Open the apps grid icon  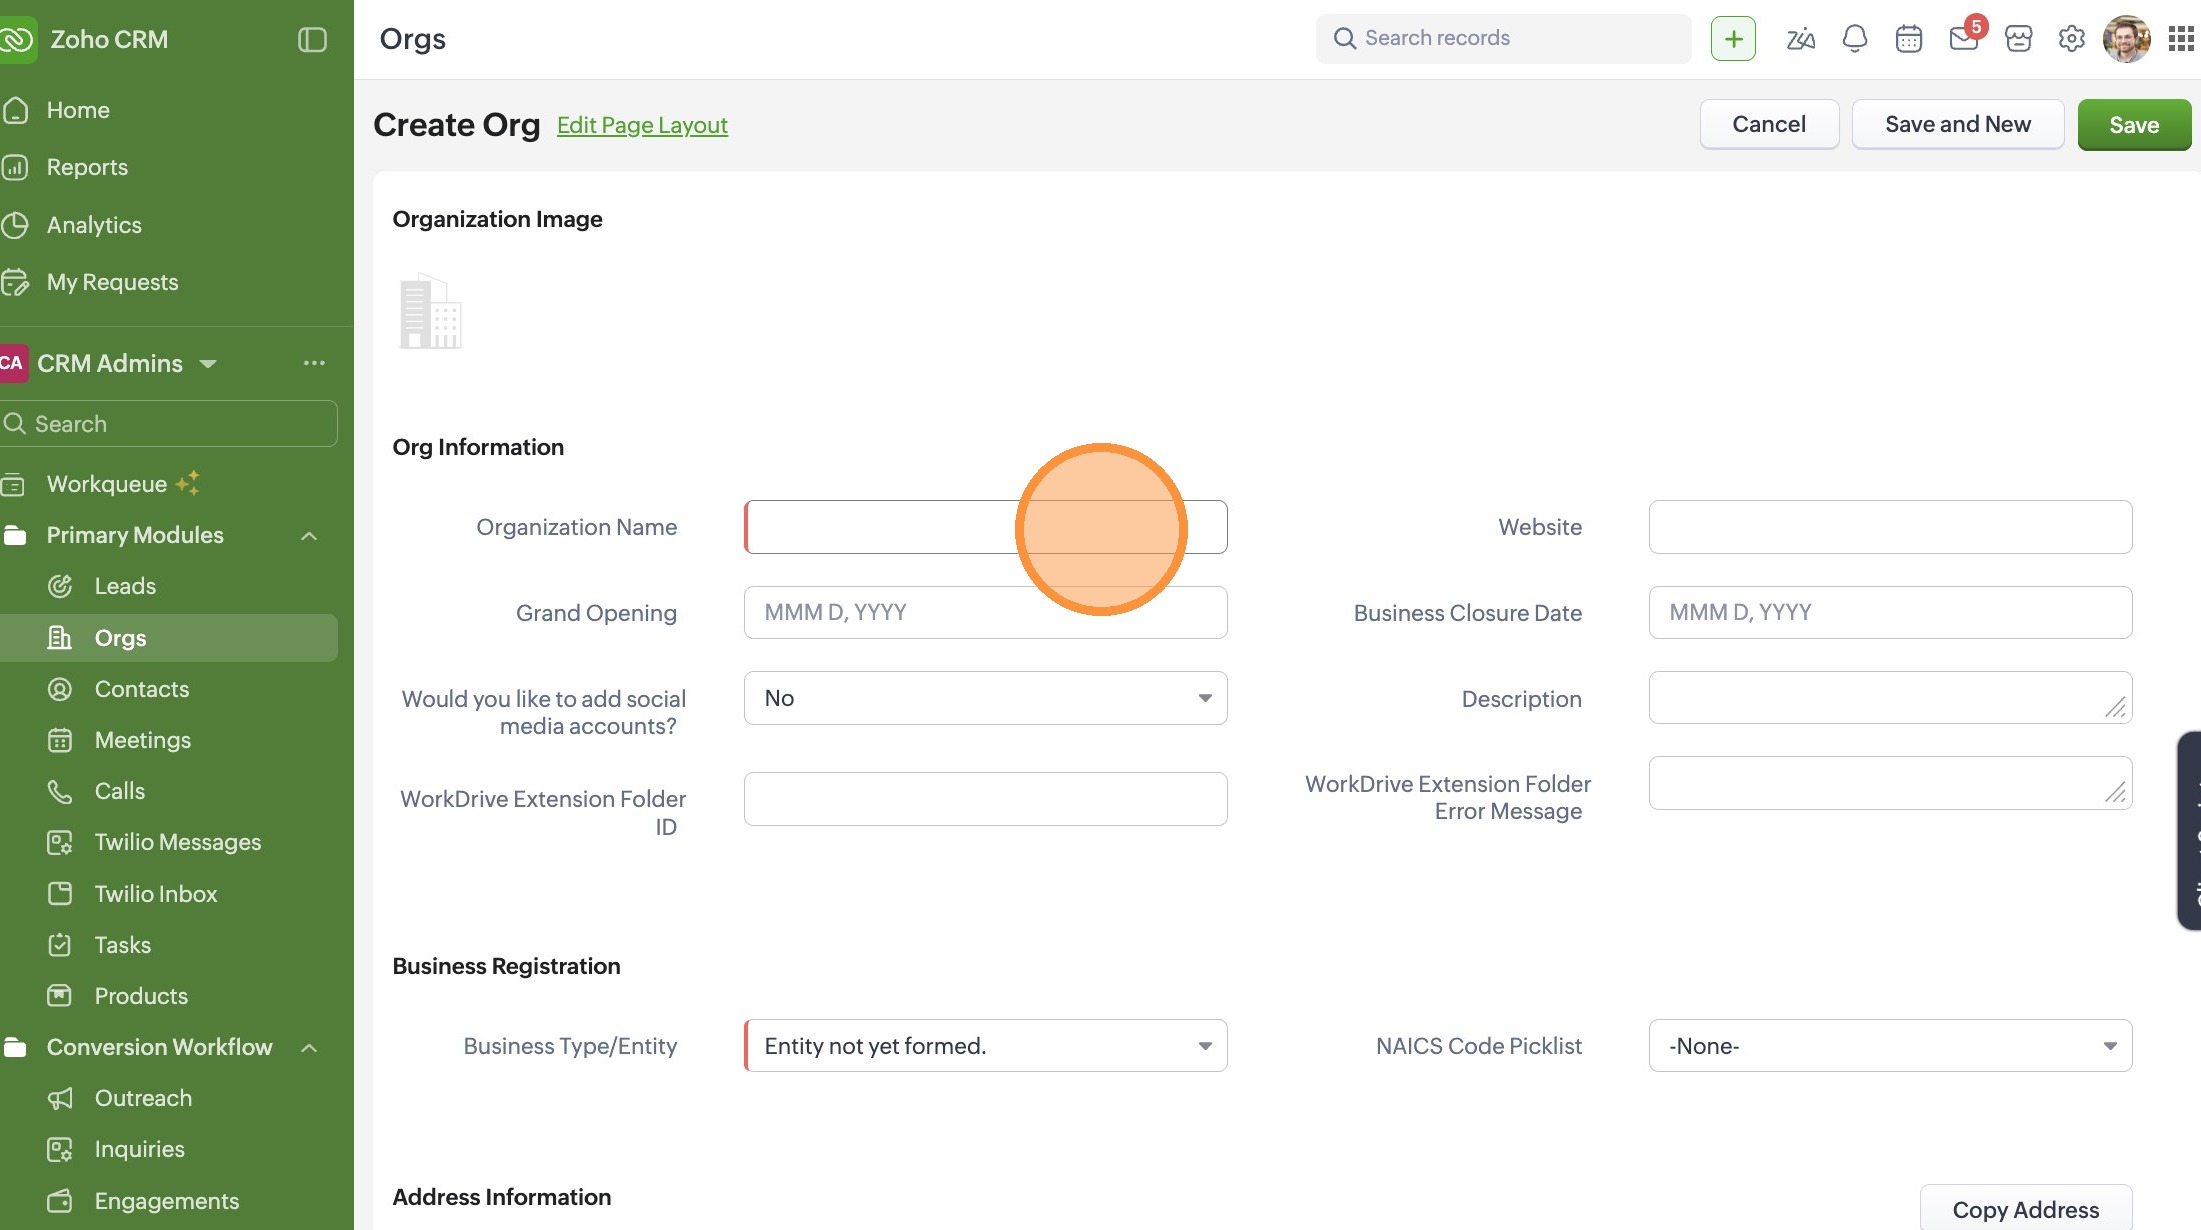coord(2180,39)
